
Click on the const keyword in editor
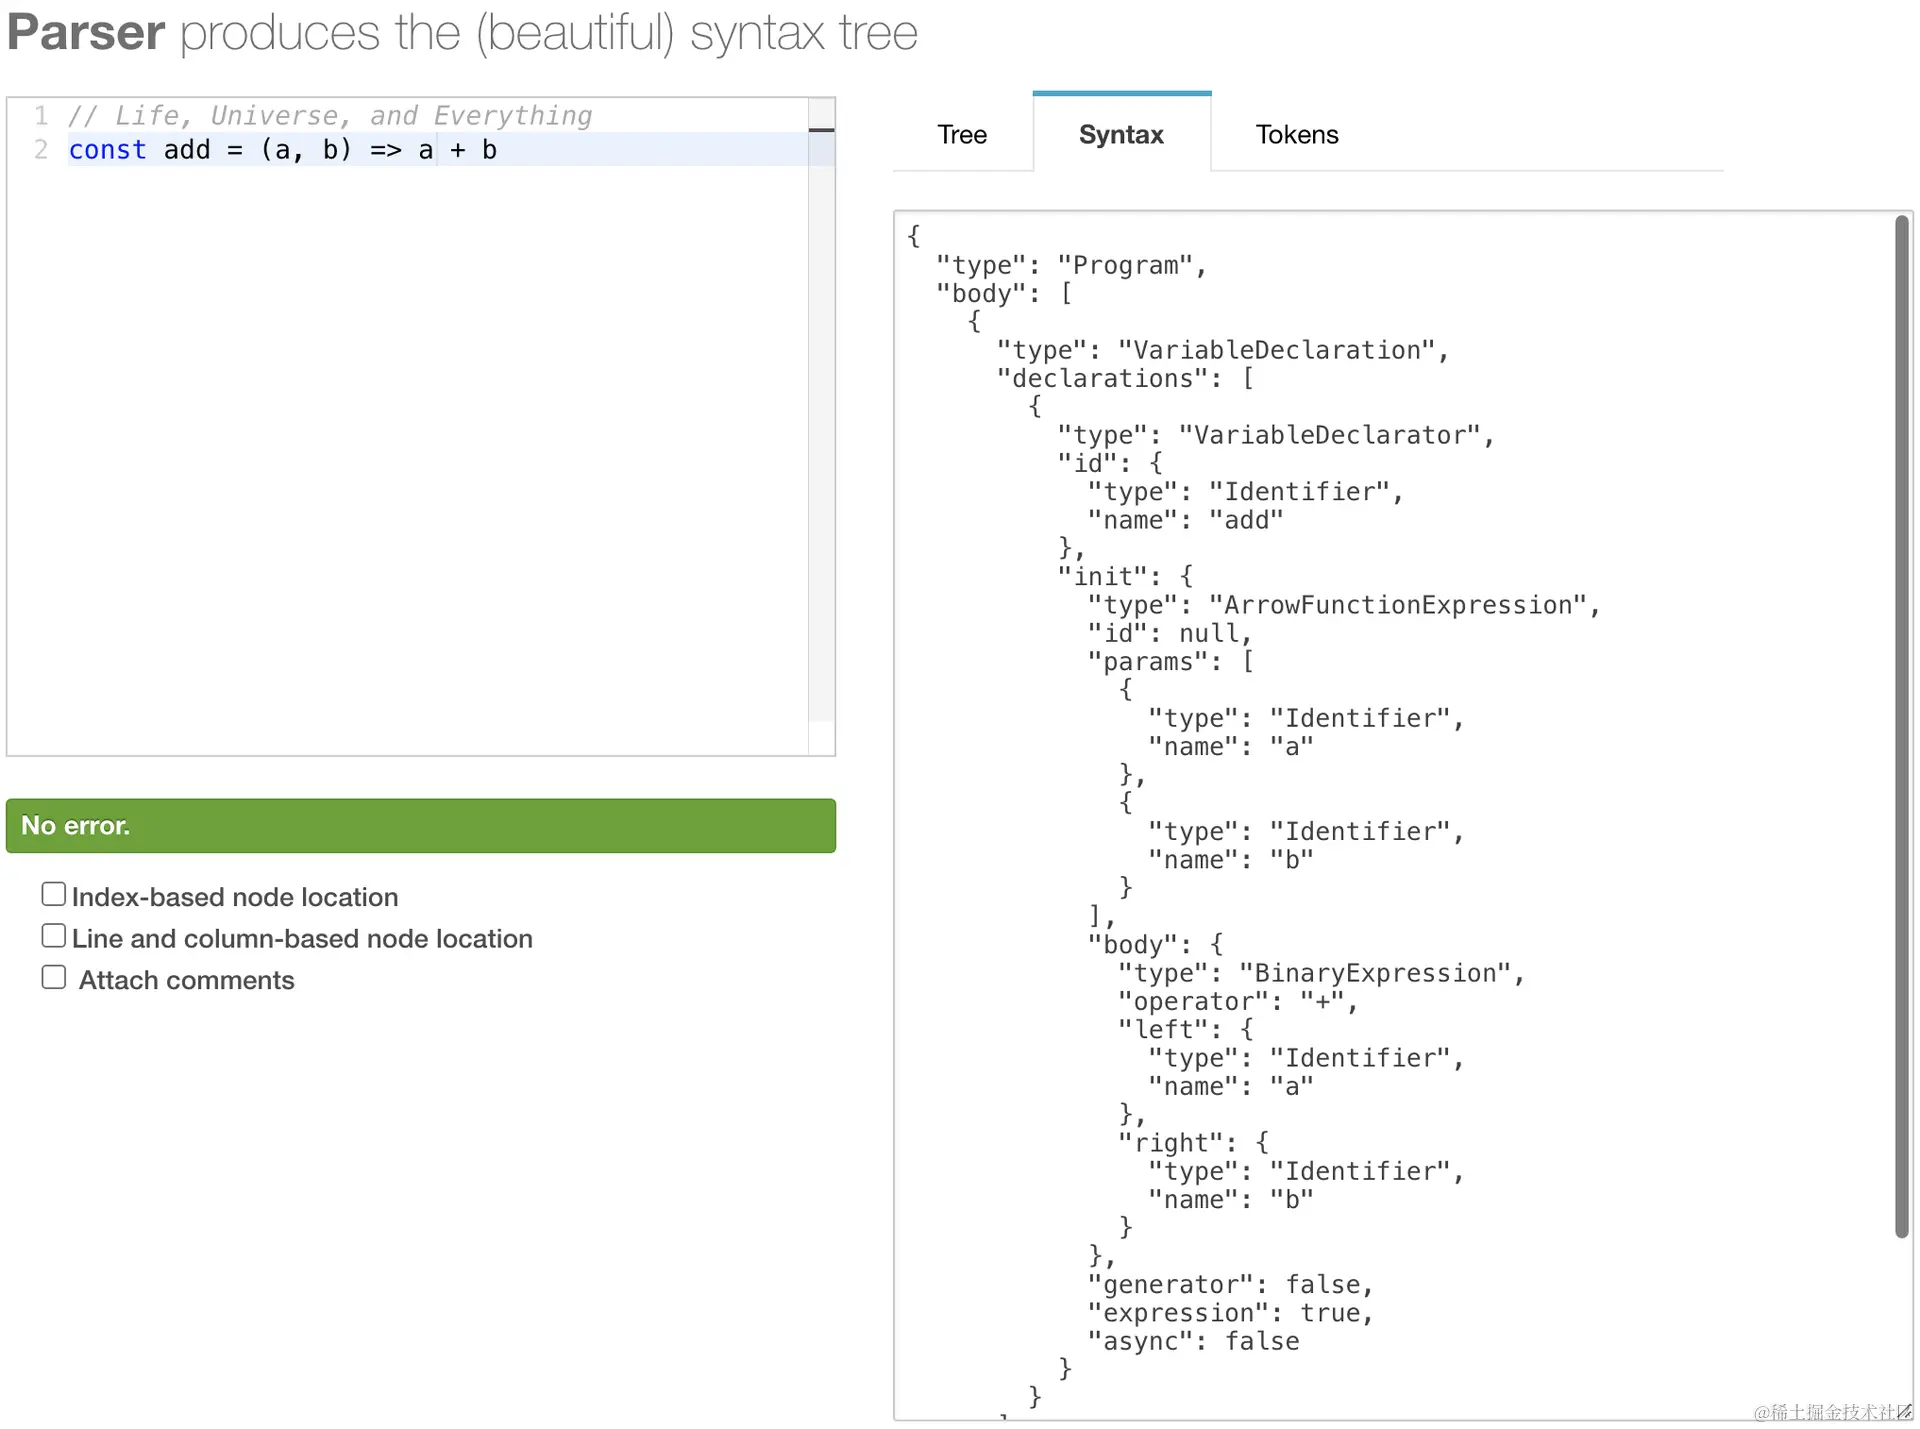pyautogui.click(x=107, y=150)
